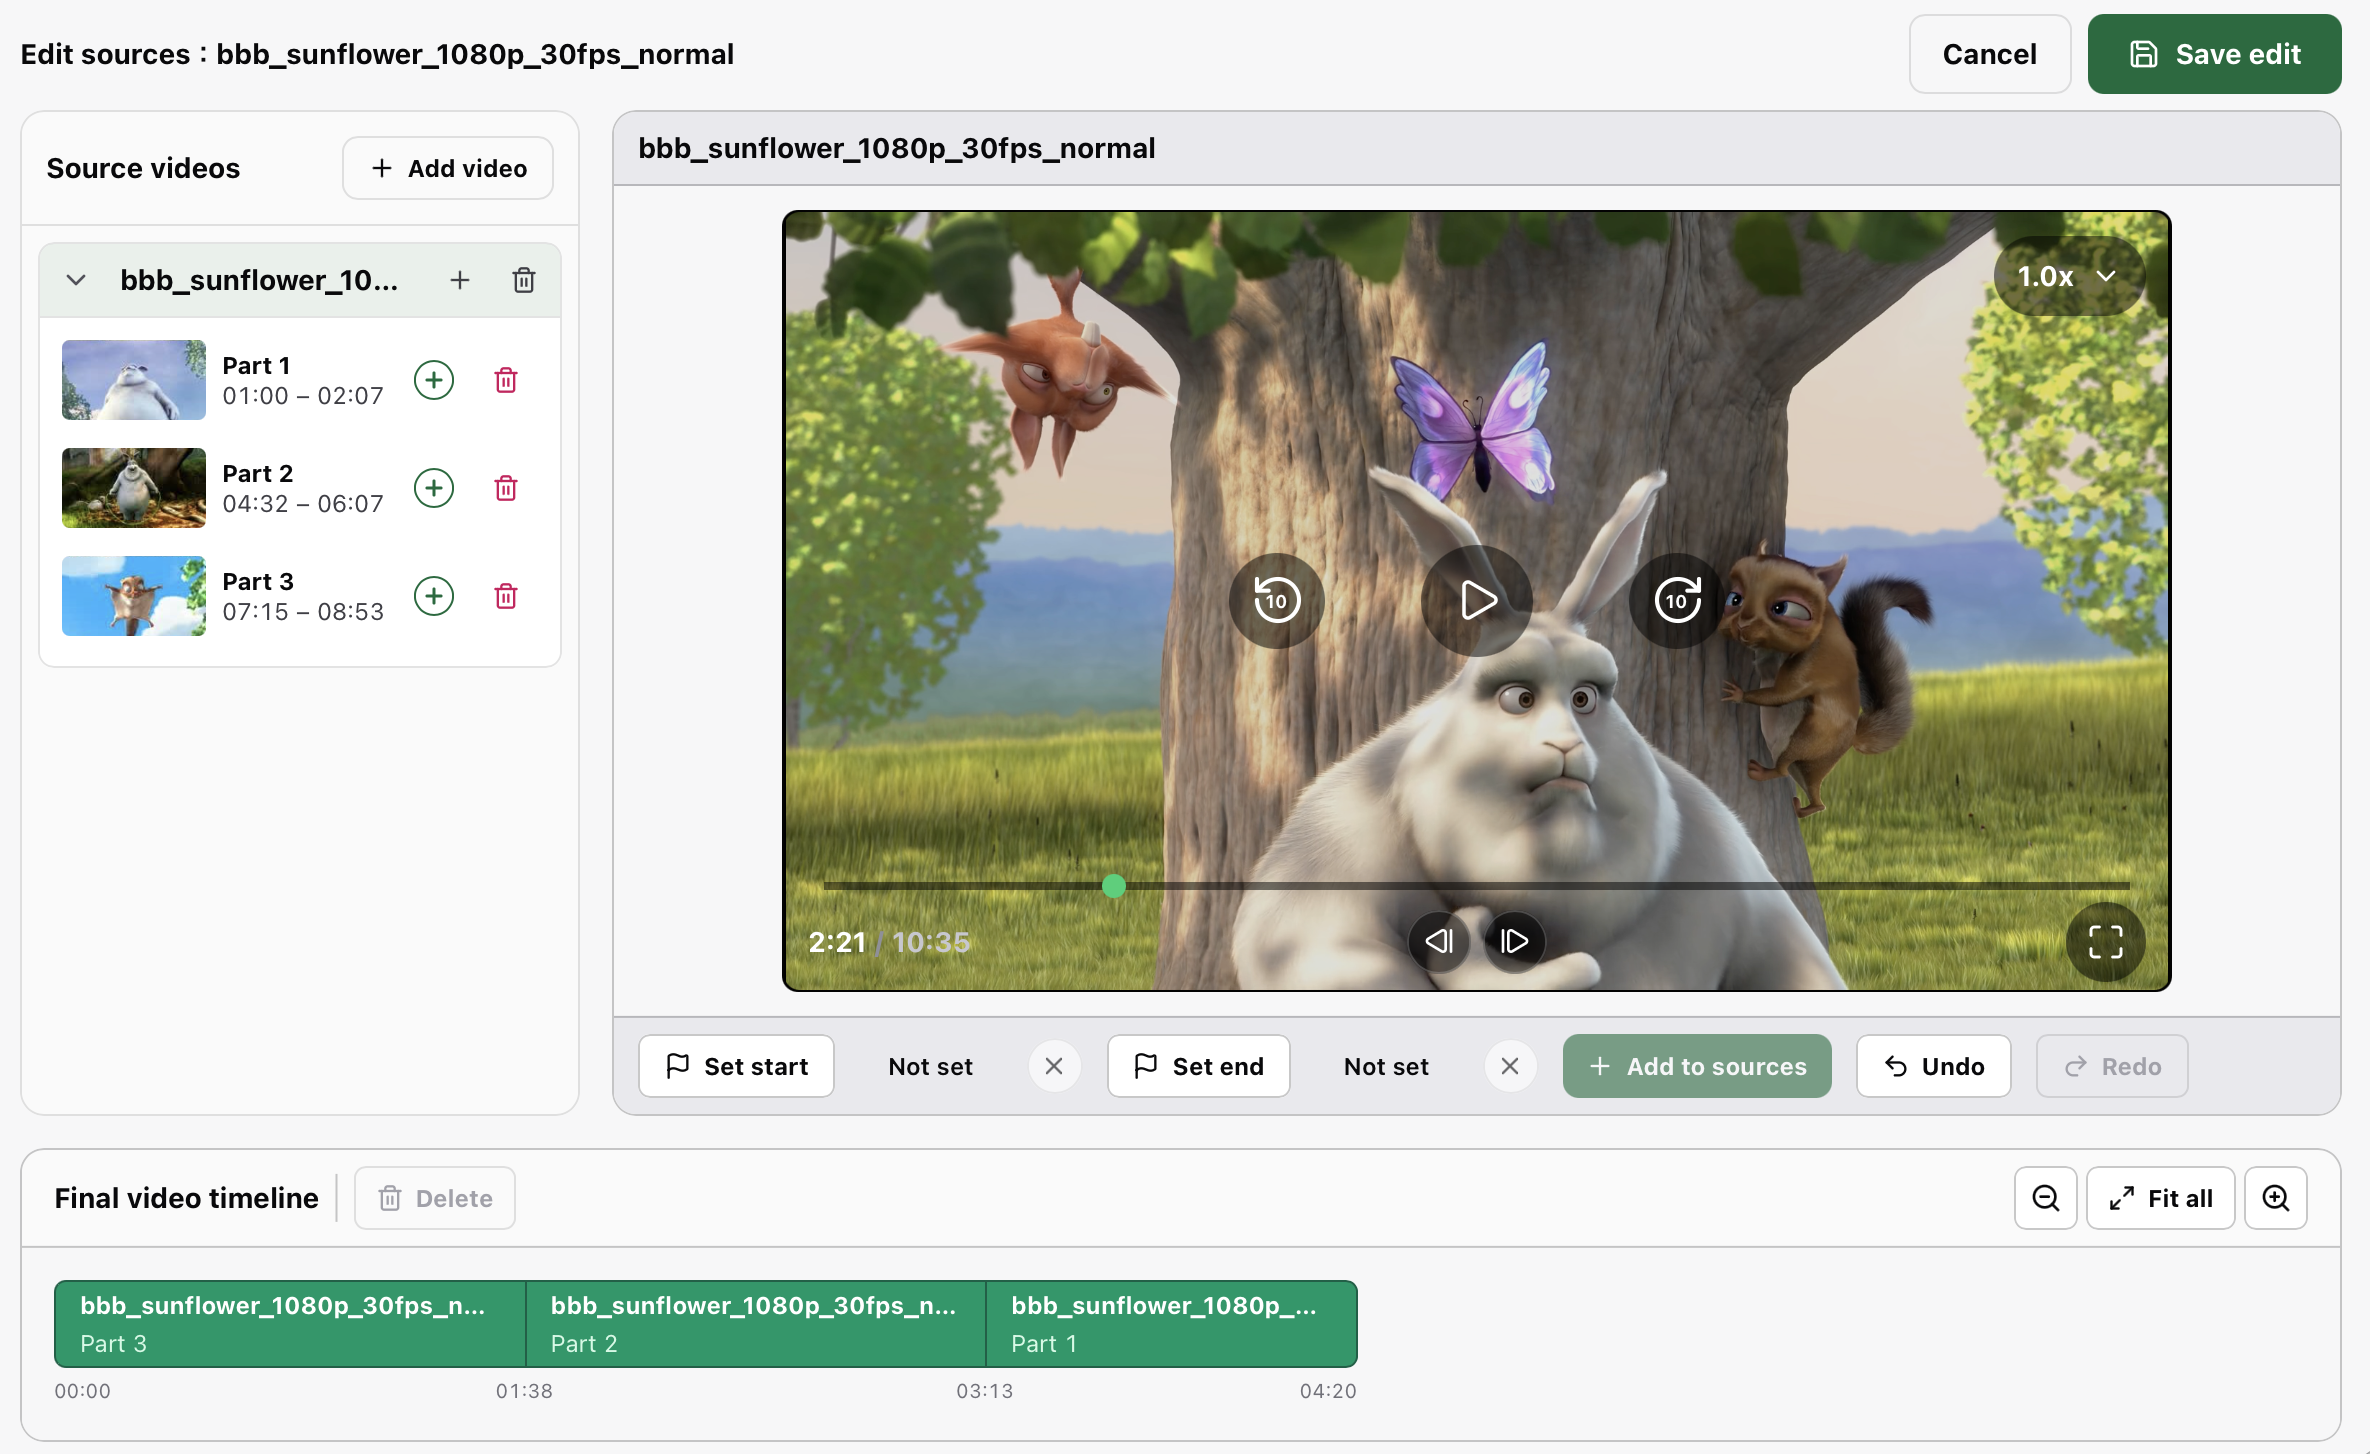This screenshot has height=1454, width=2370.
Task: Collapse the bbb_sunflower source group
Action: tap(76, 280)
